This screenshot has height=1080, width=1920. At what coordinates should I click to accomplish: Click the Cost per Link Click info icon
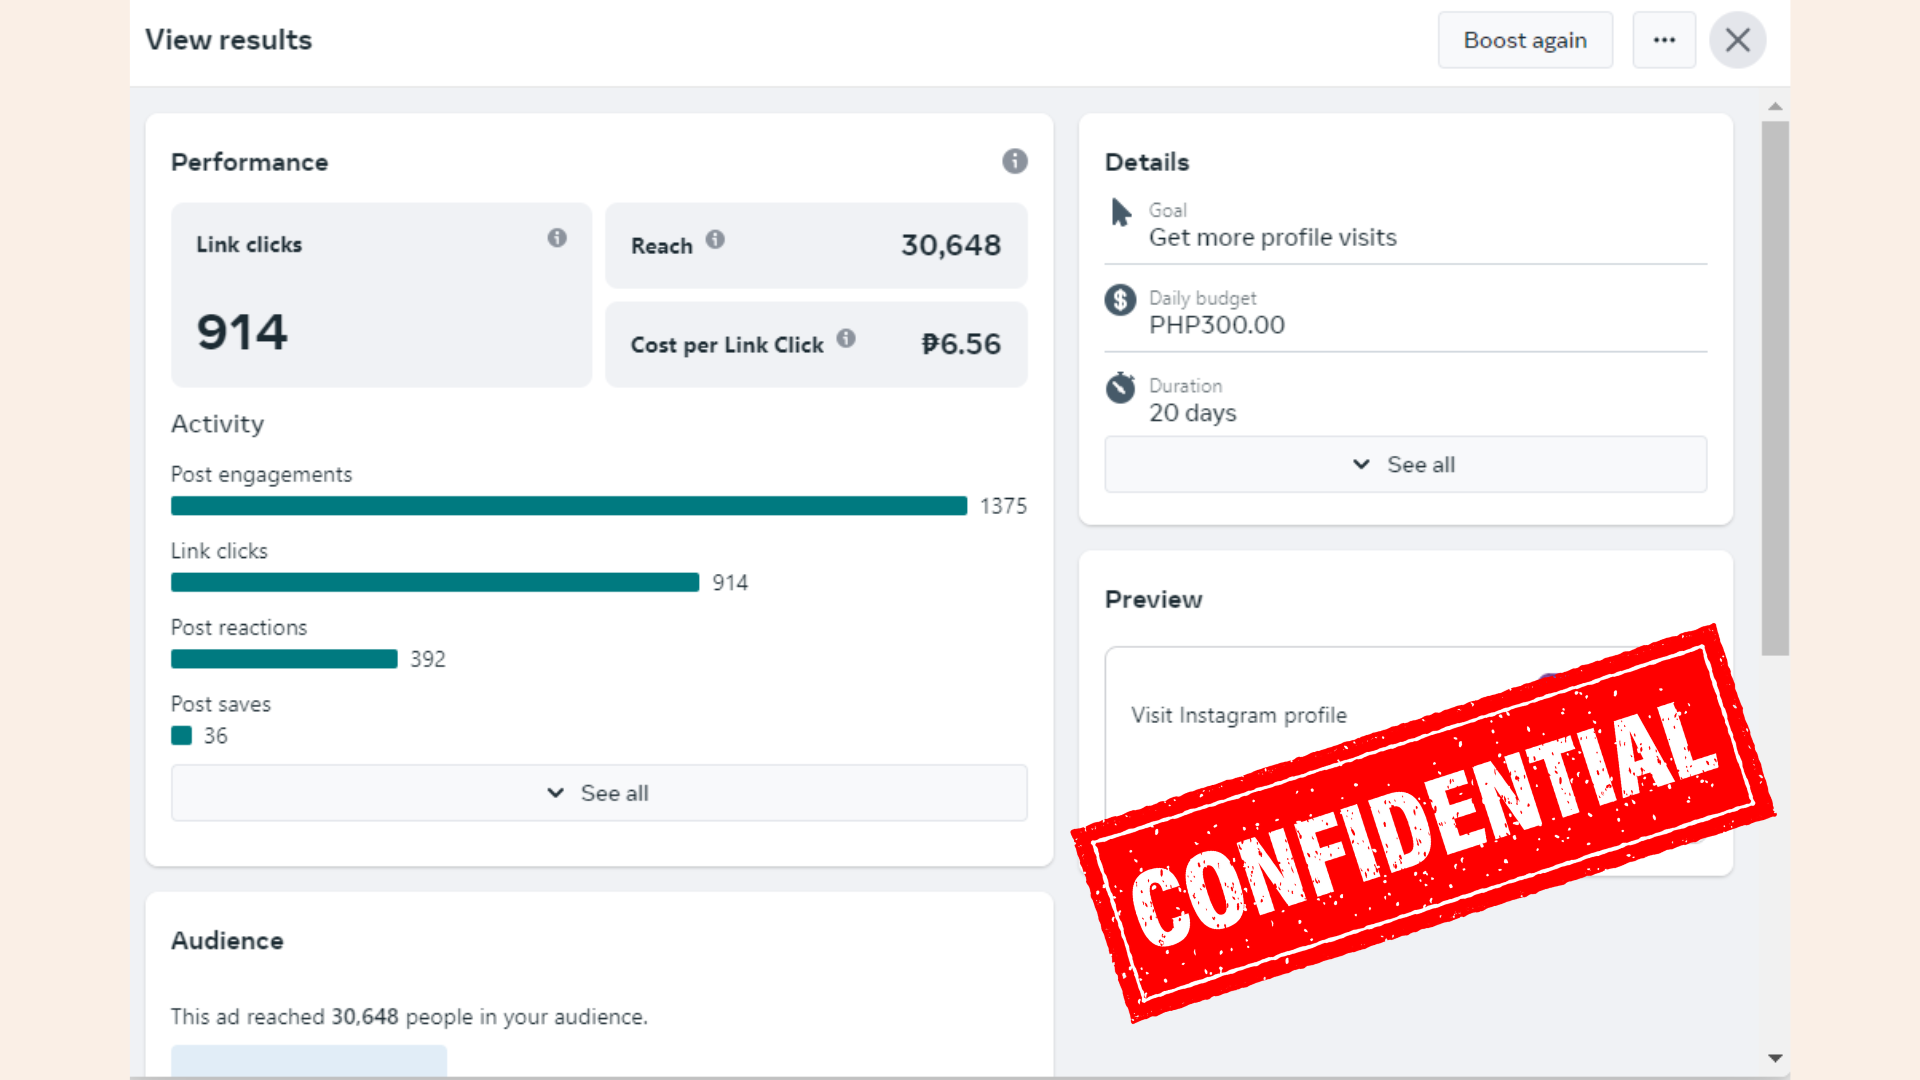(x=846, y=338)
